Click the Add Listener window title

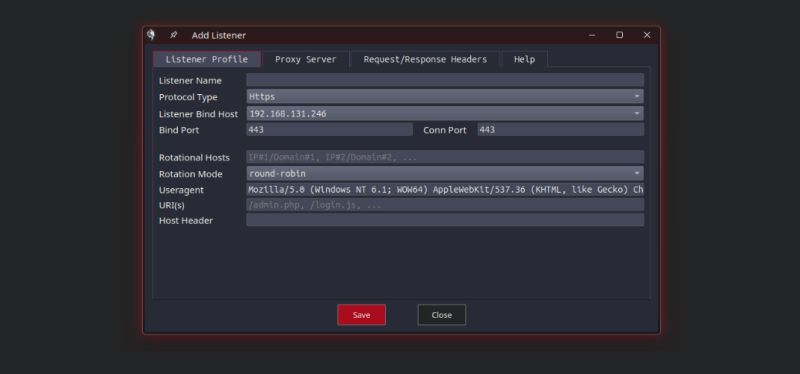point(219,35)
